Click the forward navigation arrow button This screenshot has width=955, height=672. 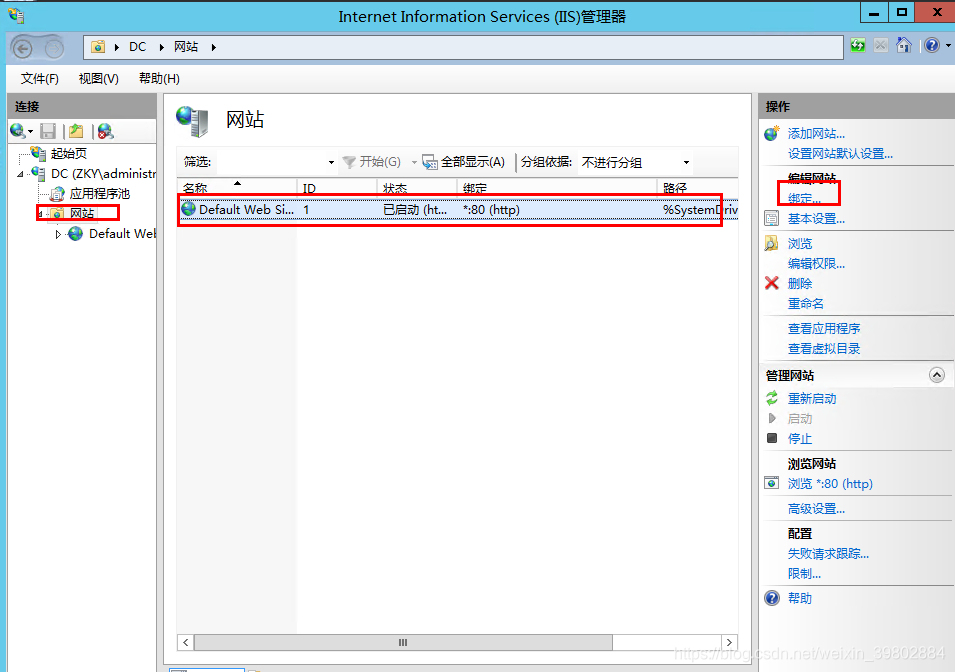[x=54, y=48]
